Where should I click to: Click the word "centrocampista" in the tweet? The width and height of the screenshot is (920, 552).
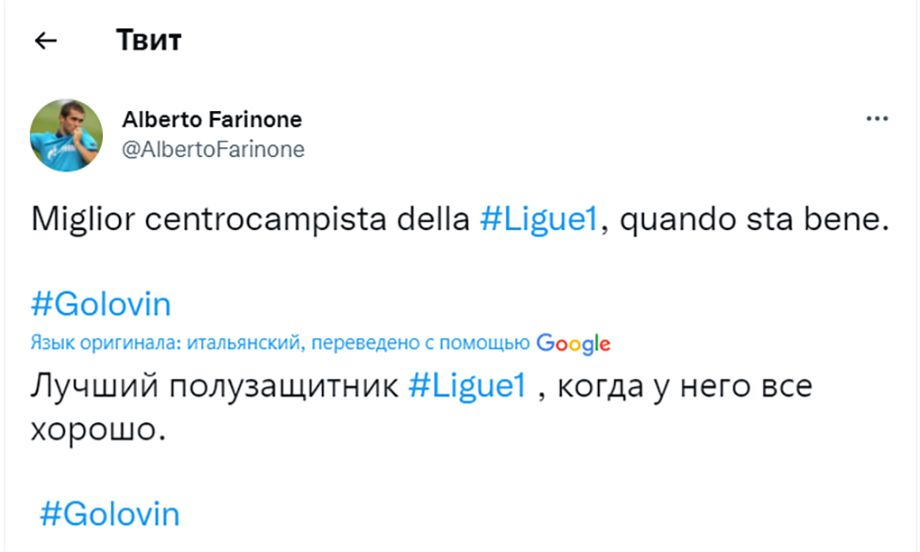pos(265,219)
